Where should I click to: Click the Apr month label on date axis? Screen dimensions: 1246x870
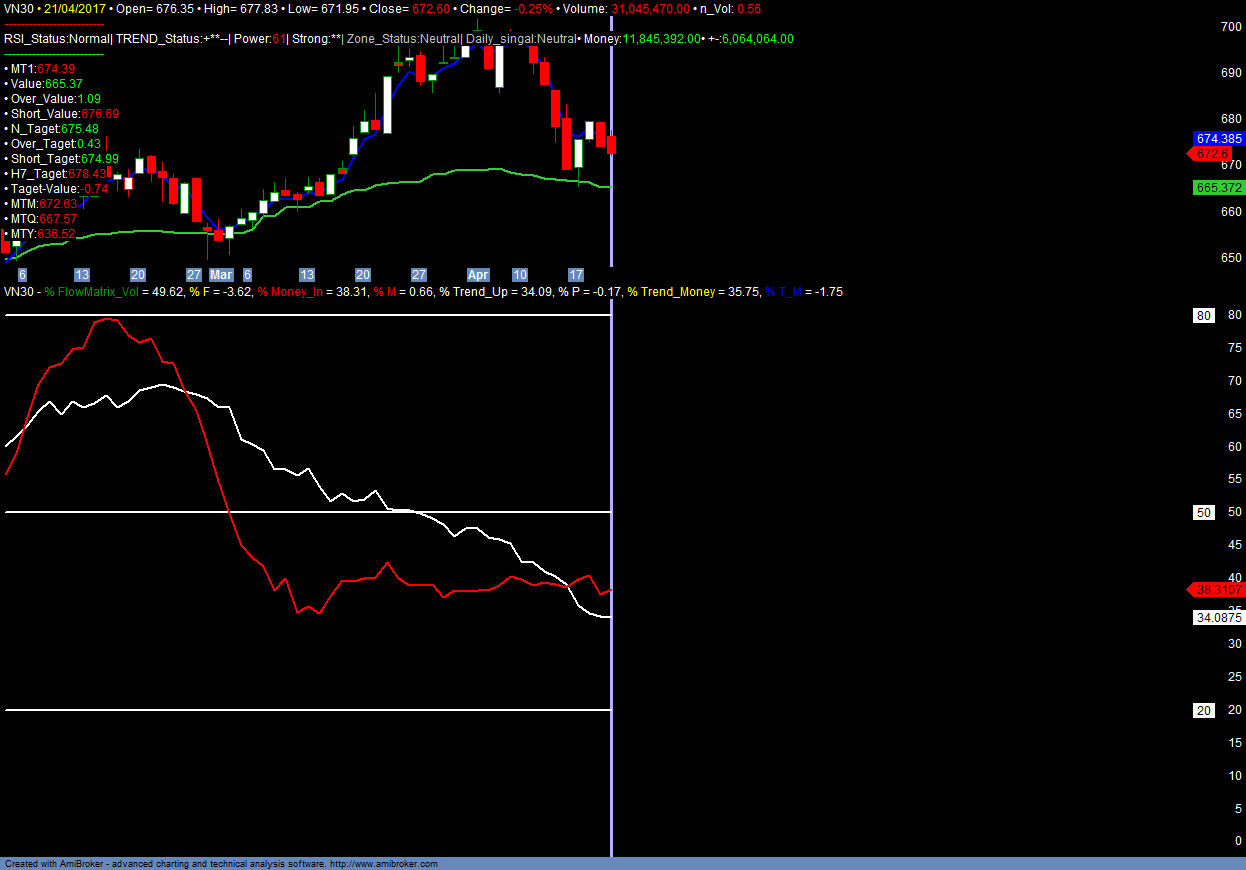point(478,275)
